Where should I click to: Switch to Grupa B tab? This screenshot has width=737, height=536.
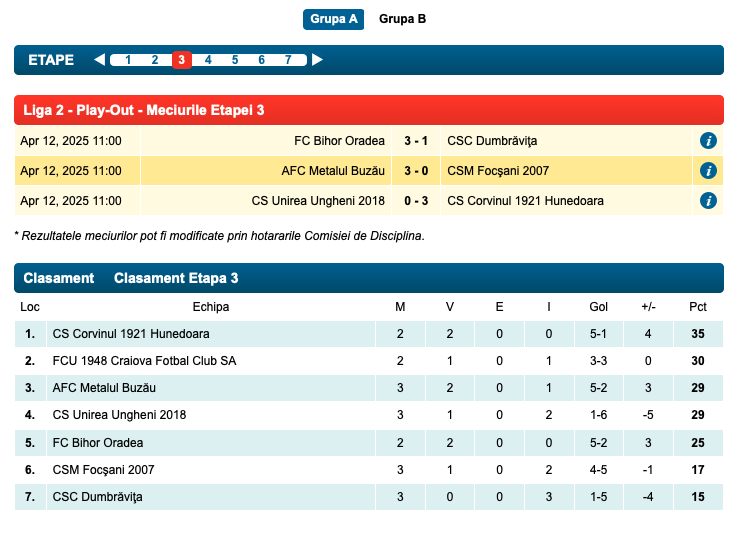402,19
